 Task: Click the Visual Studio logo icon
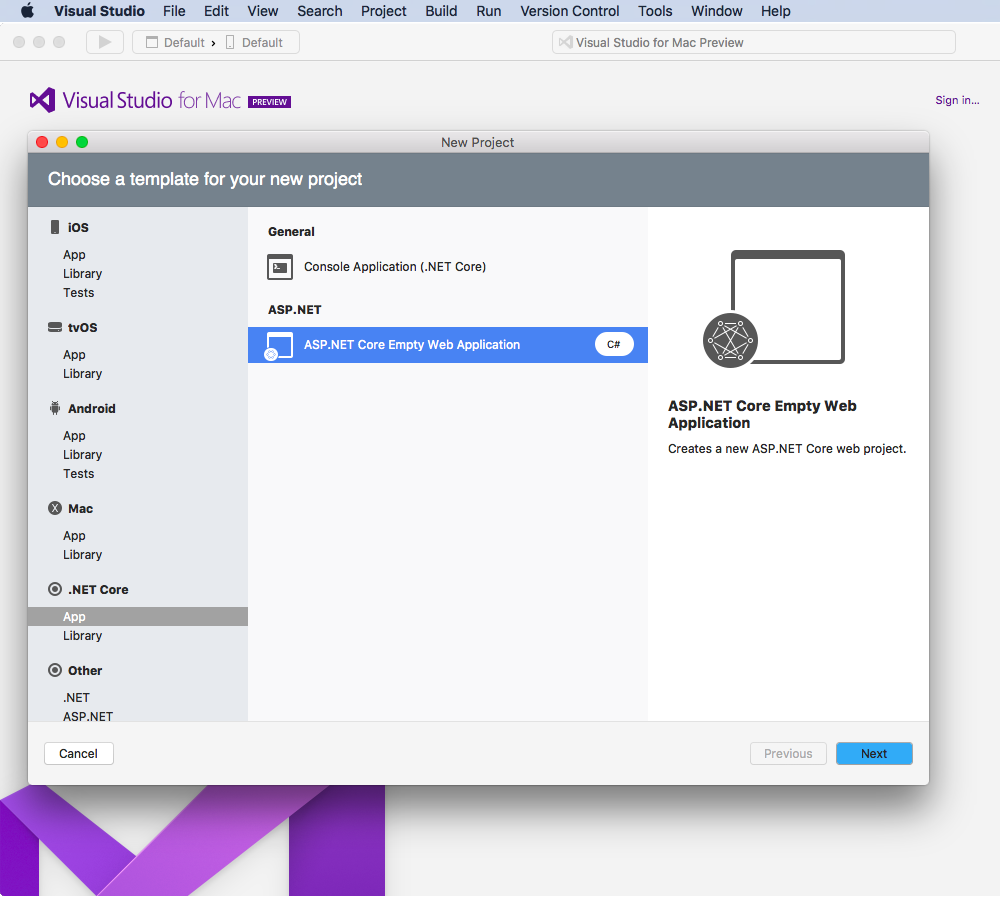(x=43, y=100)
